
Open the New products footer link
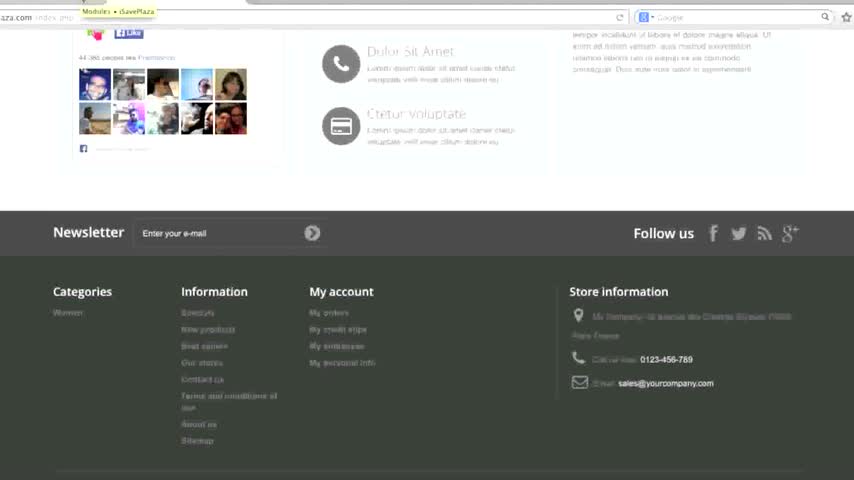pos(208,330)
